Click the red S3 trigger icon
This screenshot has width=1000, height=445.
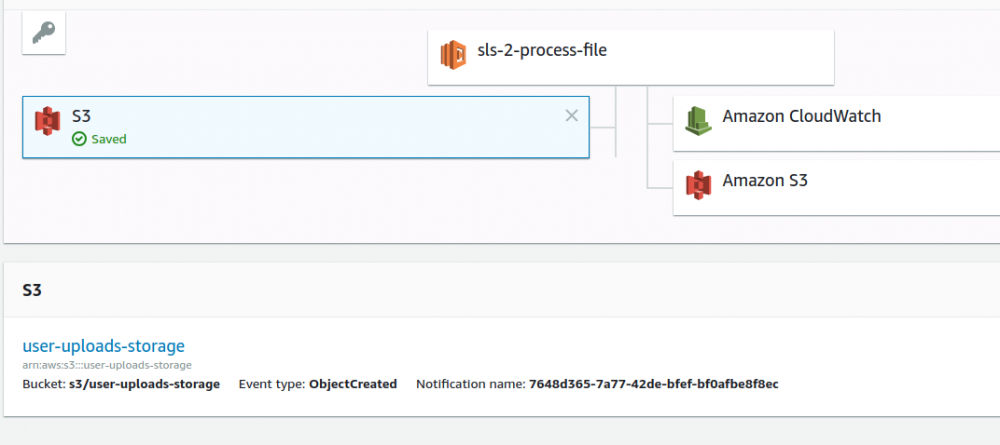point(47,122)
